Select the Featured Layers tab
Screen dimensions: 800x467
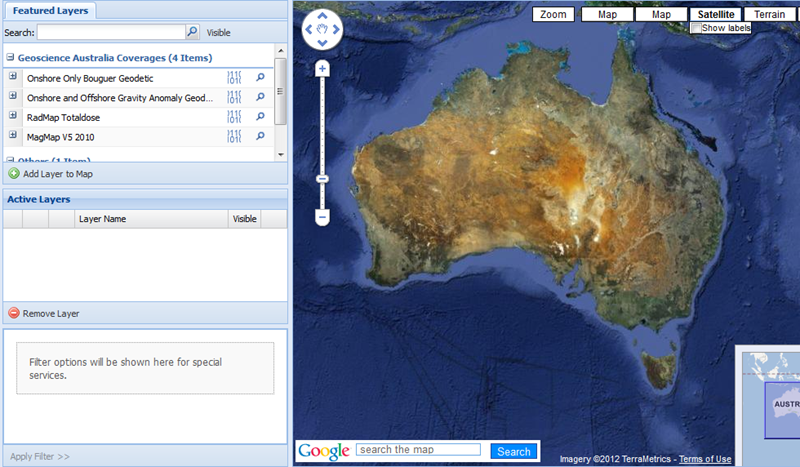point(49,11)
